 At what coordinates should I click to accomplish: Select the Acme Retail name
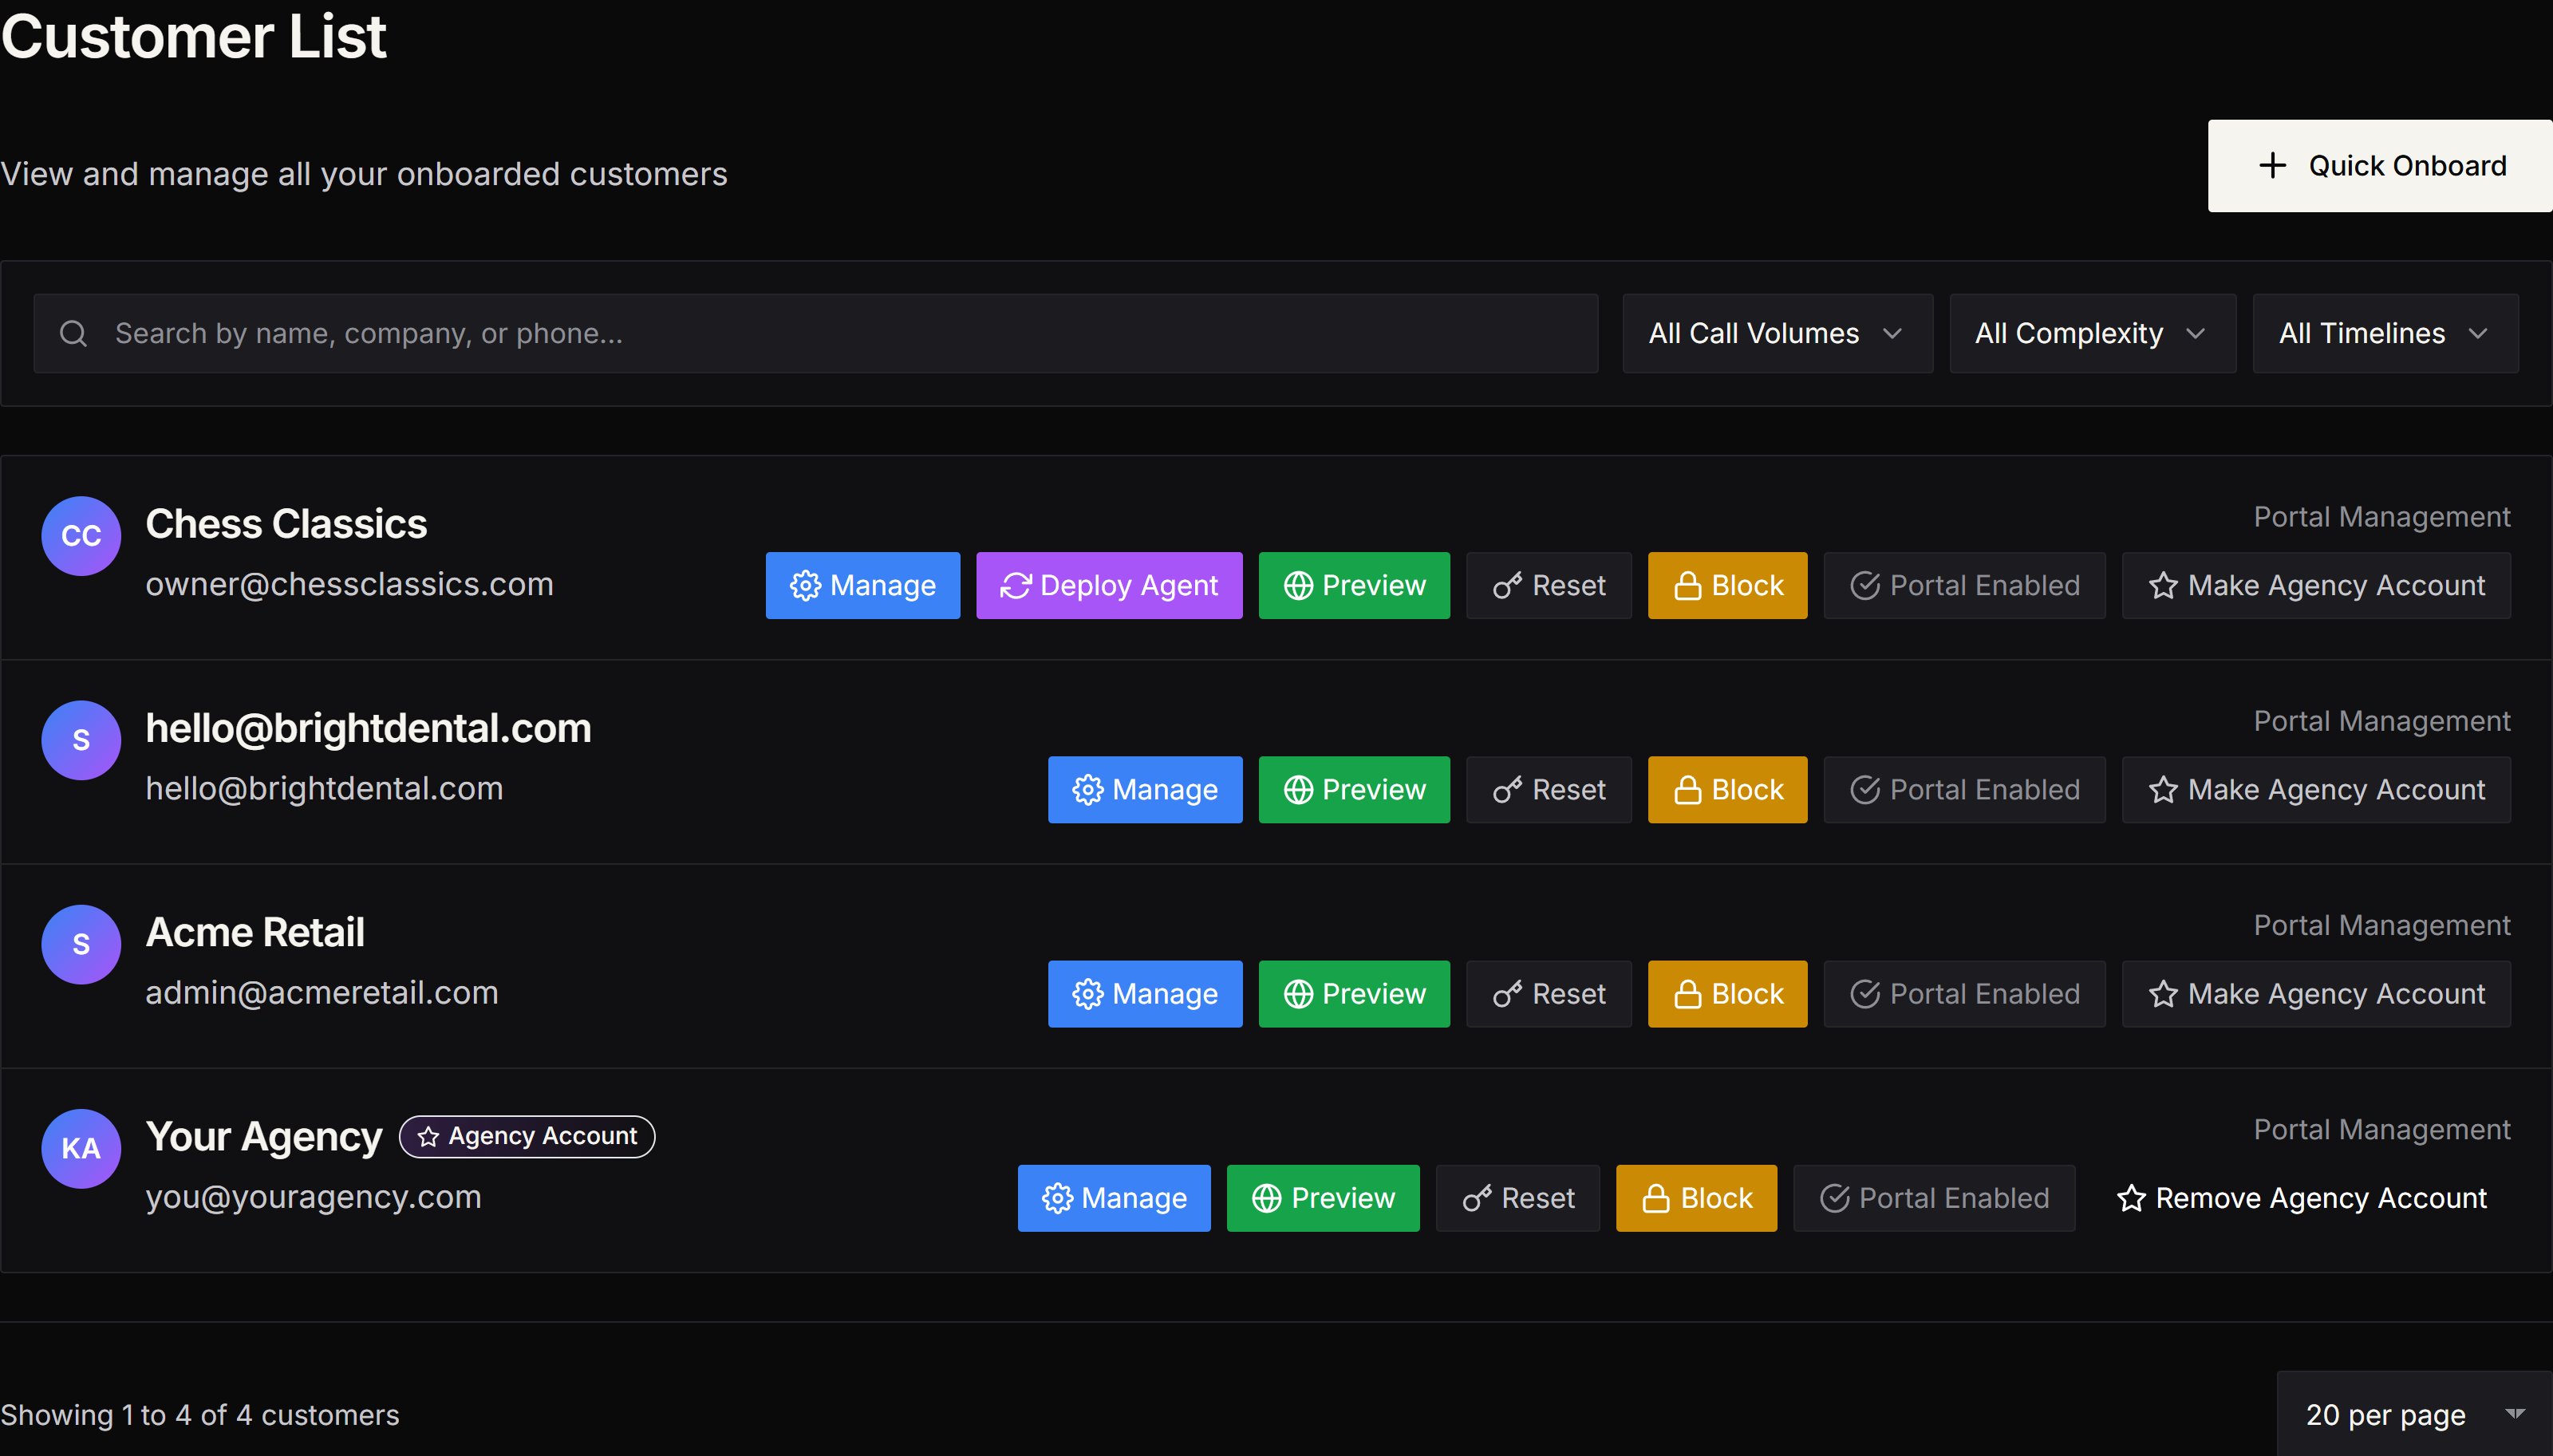255,932
